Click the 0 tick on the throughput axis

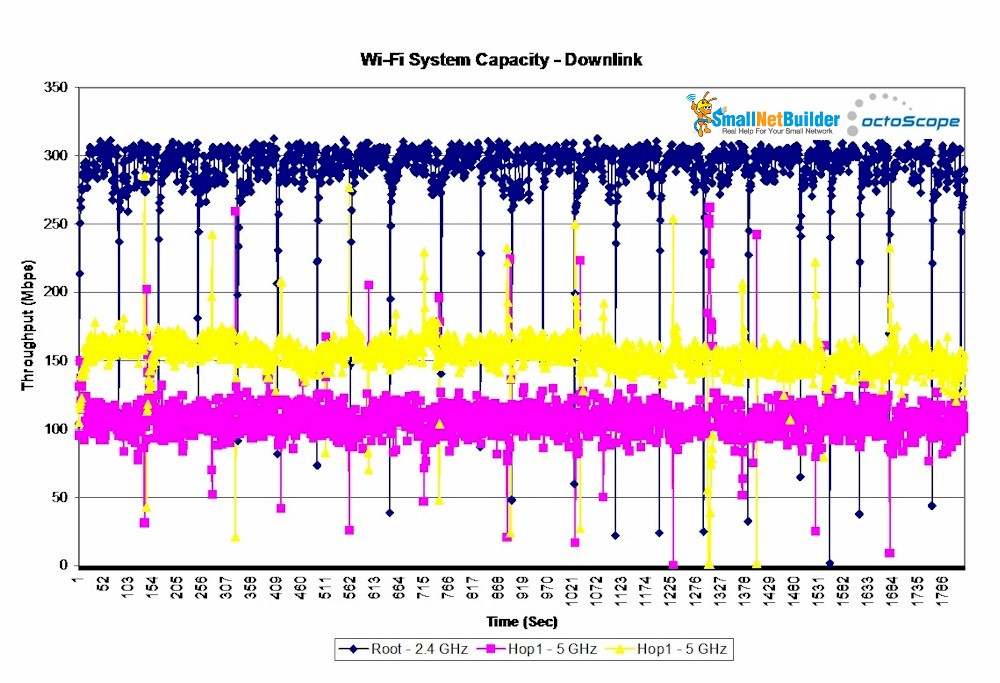tap(64, 565)
